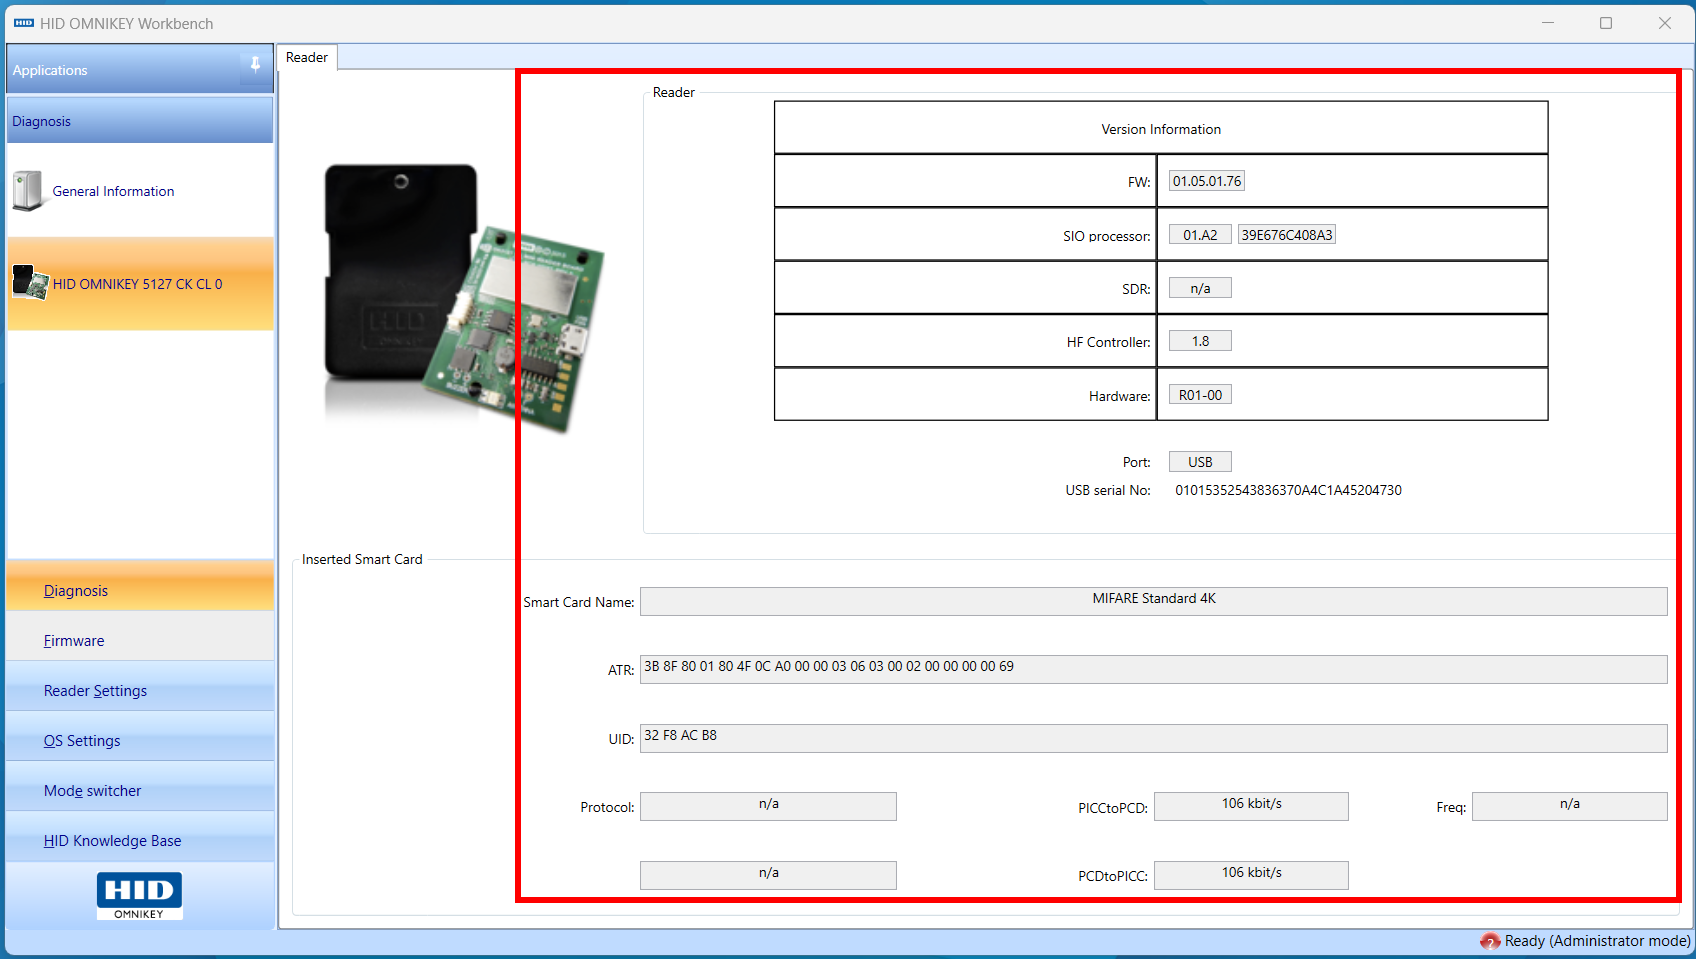Open Reader Settings section
Image resolution: width=1696 pixels, height=959 pixels.
[x=140, y=687]
